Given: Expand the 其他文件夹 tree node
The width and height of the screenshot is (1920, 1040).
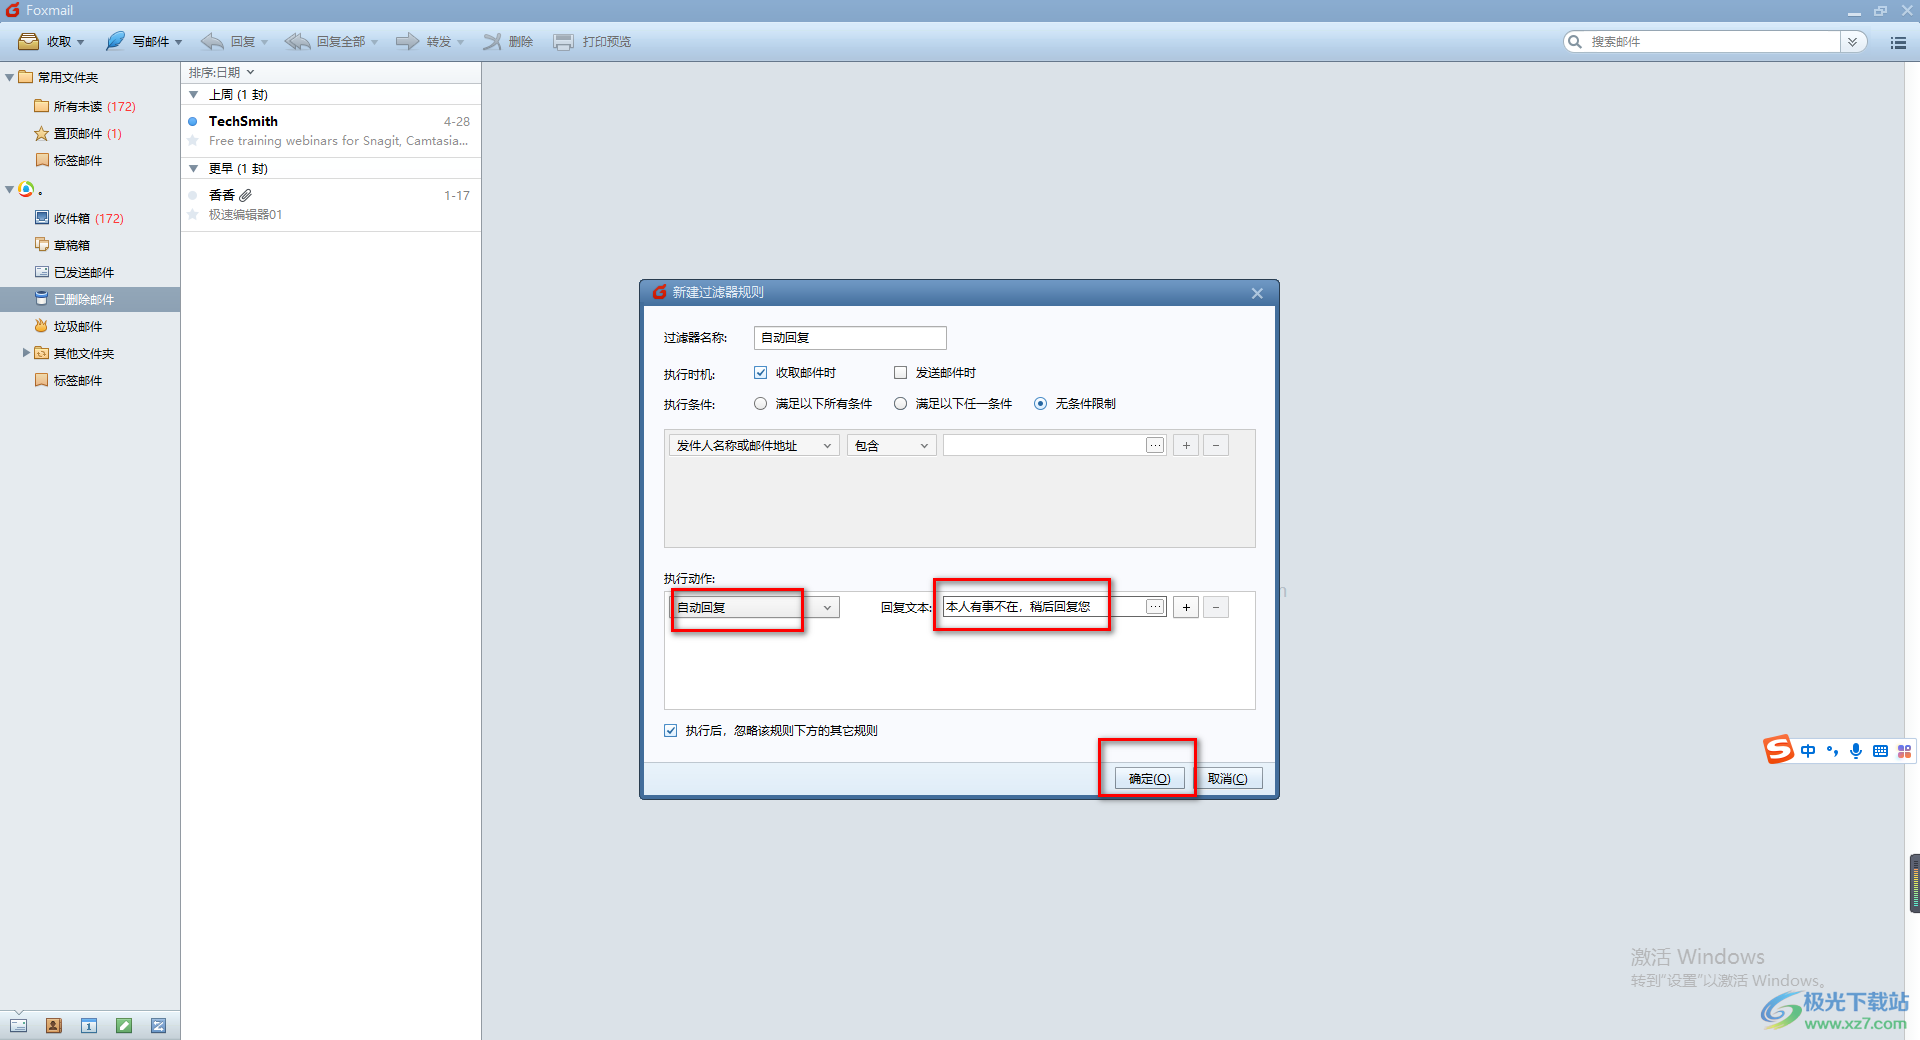Looking at the screenshot, I should [26, 352].
